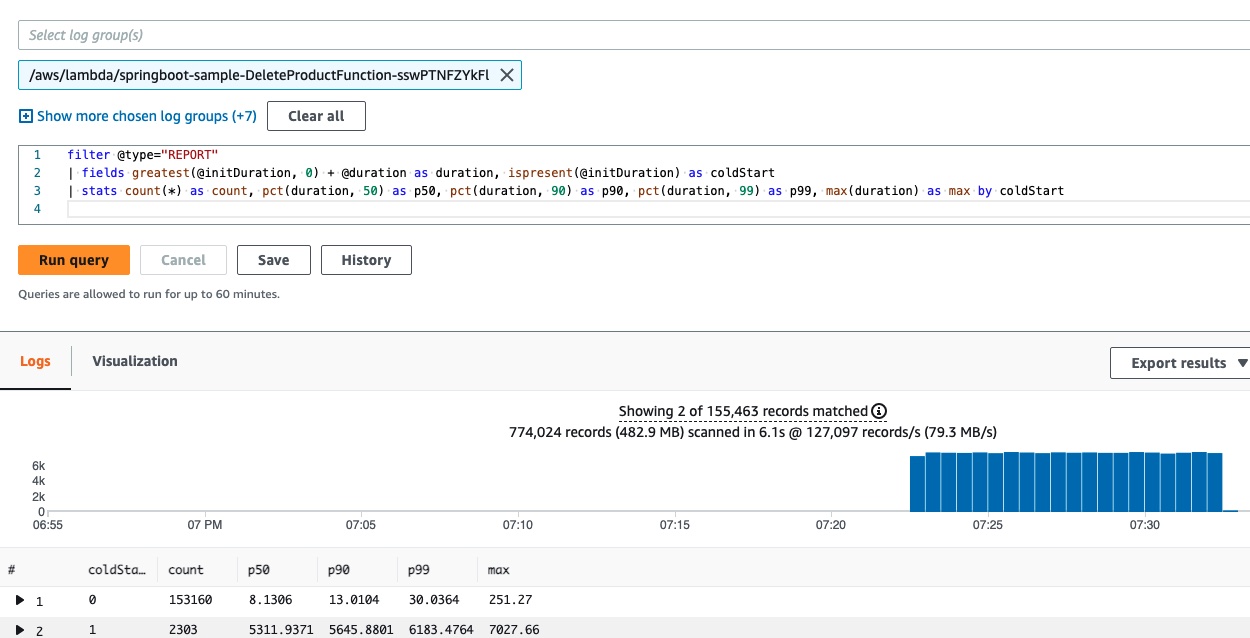Image resolution: width=1250 pixels, height=638 pixels.
Task: Save the current query
Action: 273,260
